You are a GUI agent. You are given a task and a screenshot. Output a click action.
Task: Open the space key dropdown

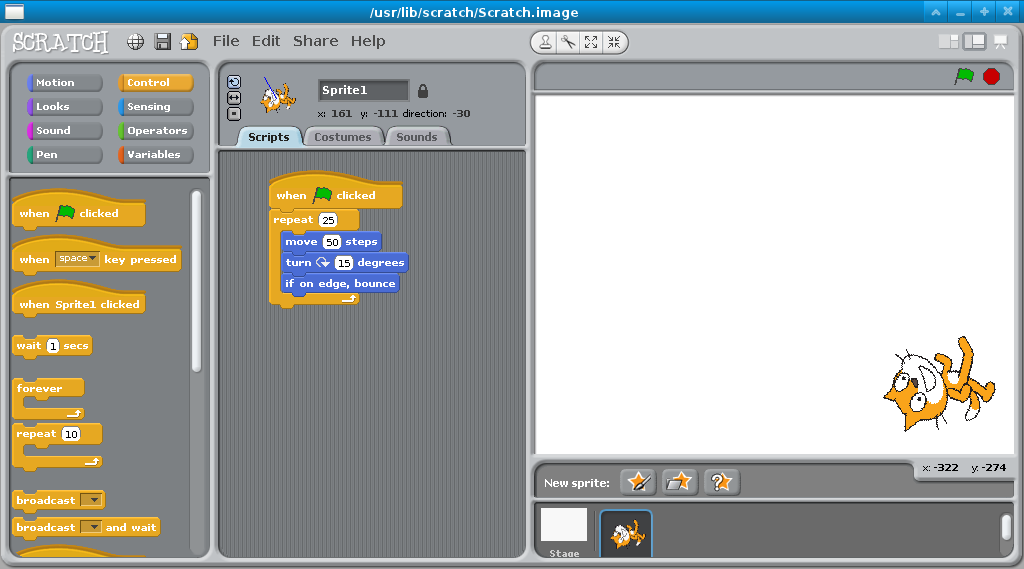pyautogui.click(x=77, y=259)
